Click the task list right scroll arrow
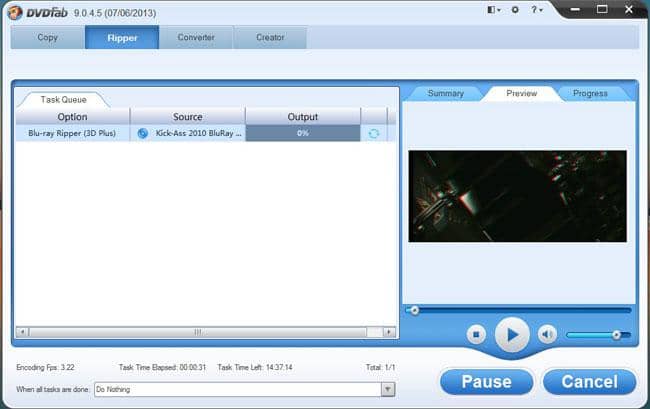Image resolution: width=650 pixels, height=409 pixels. coord(388,332)
